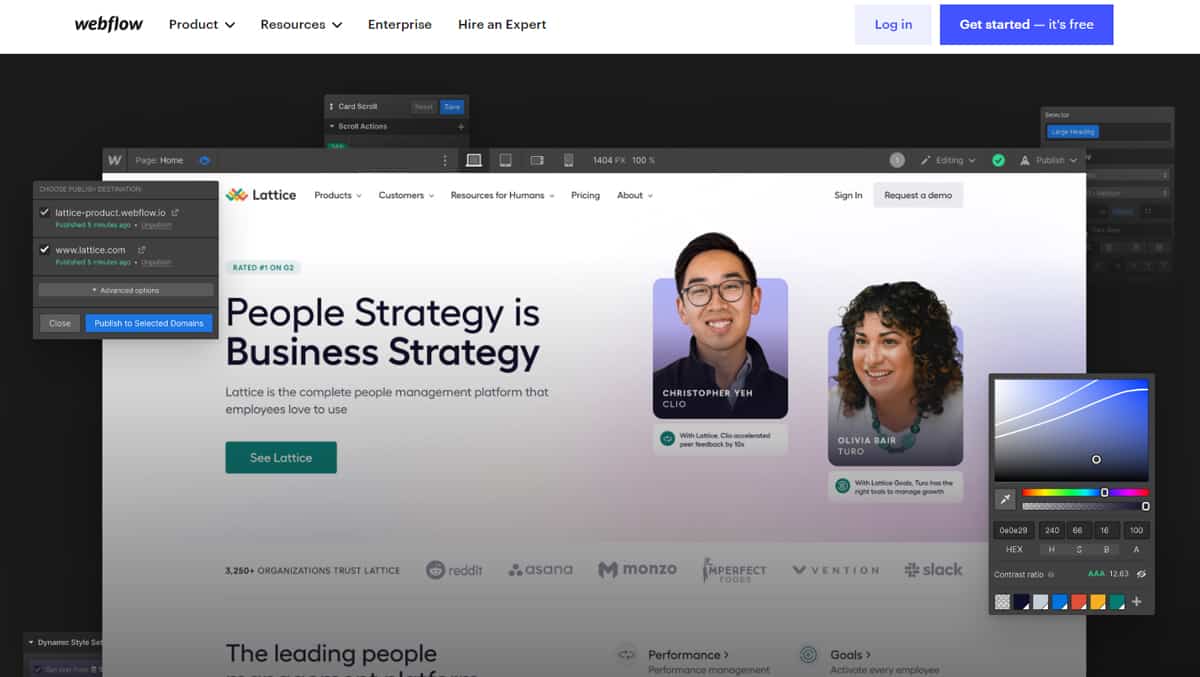Expand the Advanced options section
Screen dimensions: 1200x677
click(125, 290)
